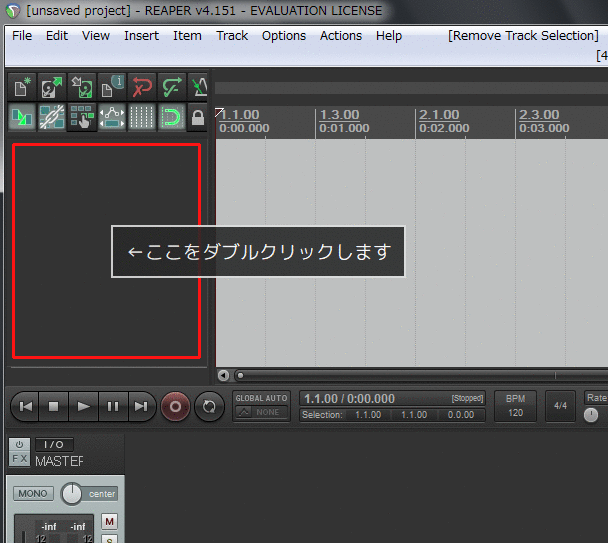Open Project Settings info icon
Screen dimensions: 608x543
tap(112, 88)
